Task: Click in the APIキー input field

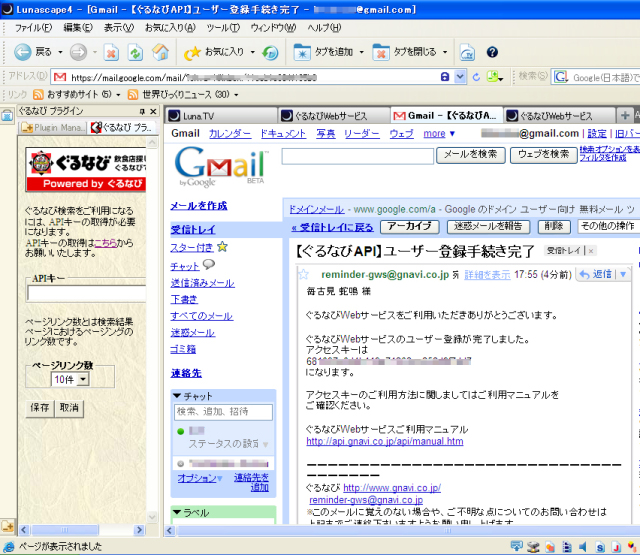Action: click(x=86, y=293)
